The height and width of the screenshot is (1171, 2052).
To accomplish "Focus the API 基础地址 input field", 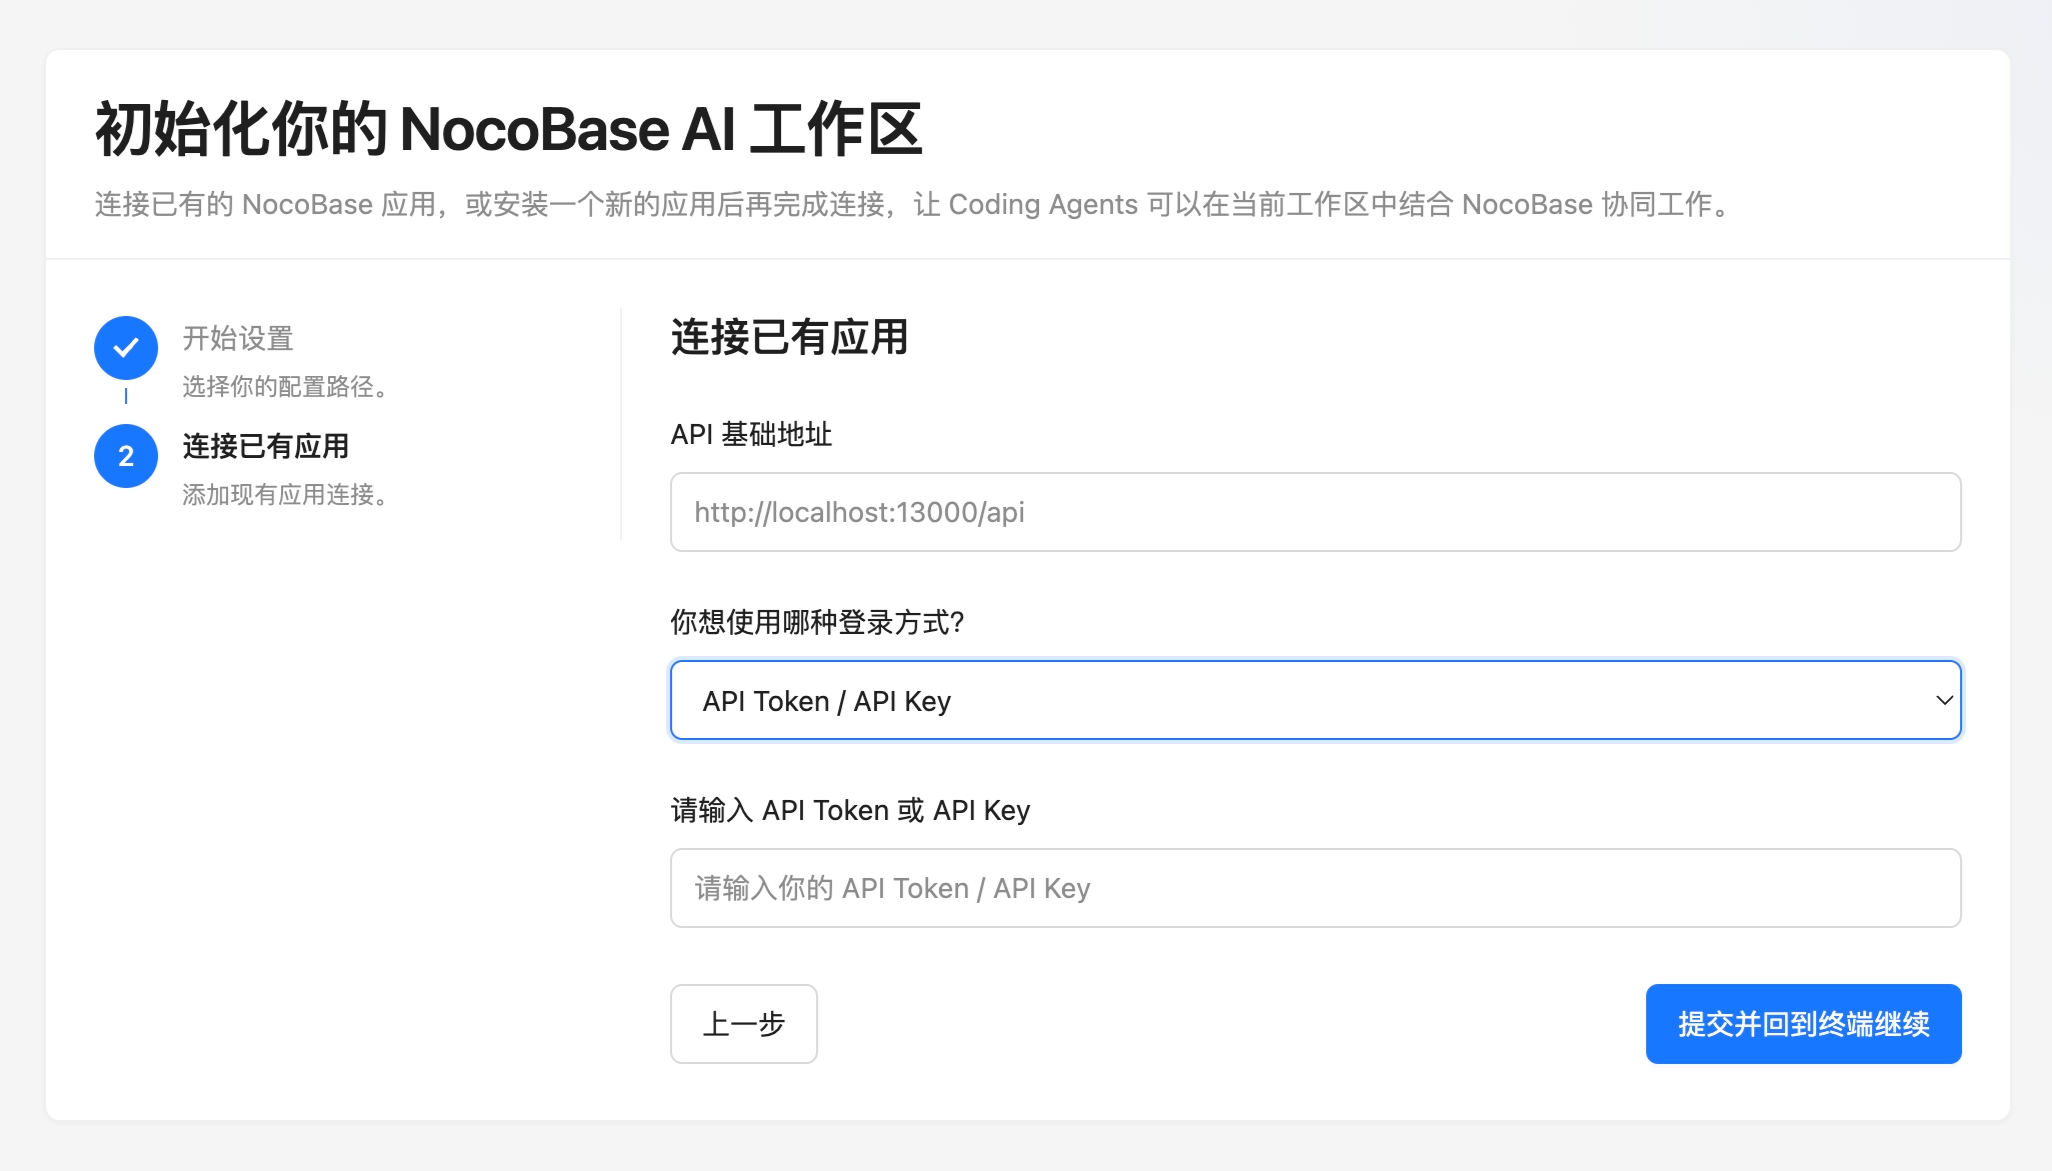I will pos(1314,512).
